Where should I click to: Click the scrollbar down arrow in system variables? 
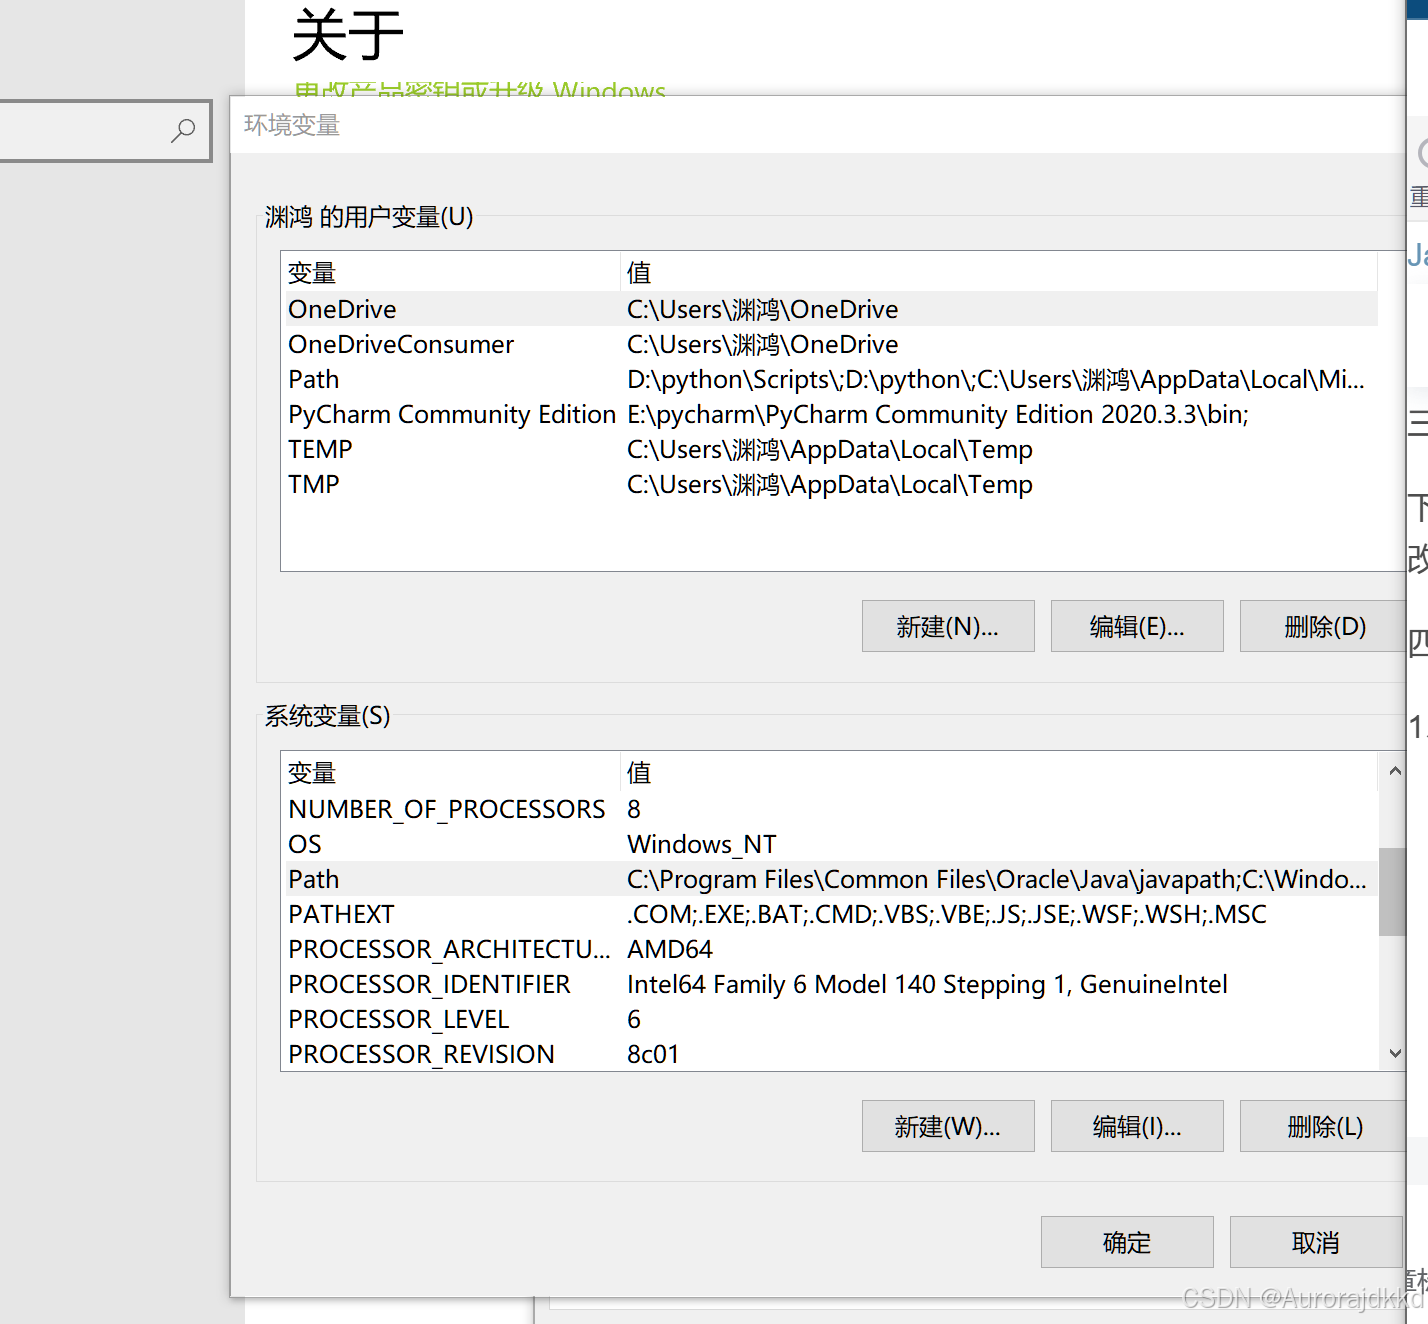[x=1395, y=1053]
